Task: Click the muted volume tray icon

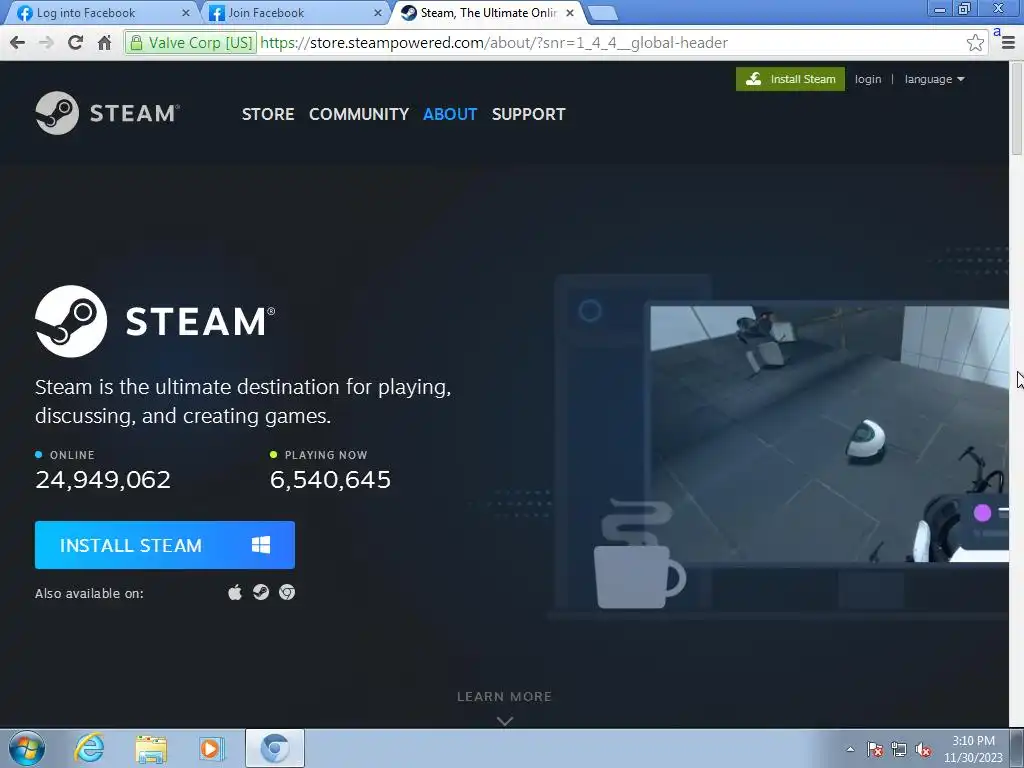Action: 923,749
